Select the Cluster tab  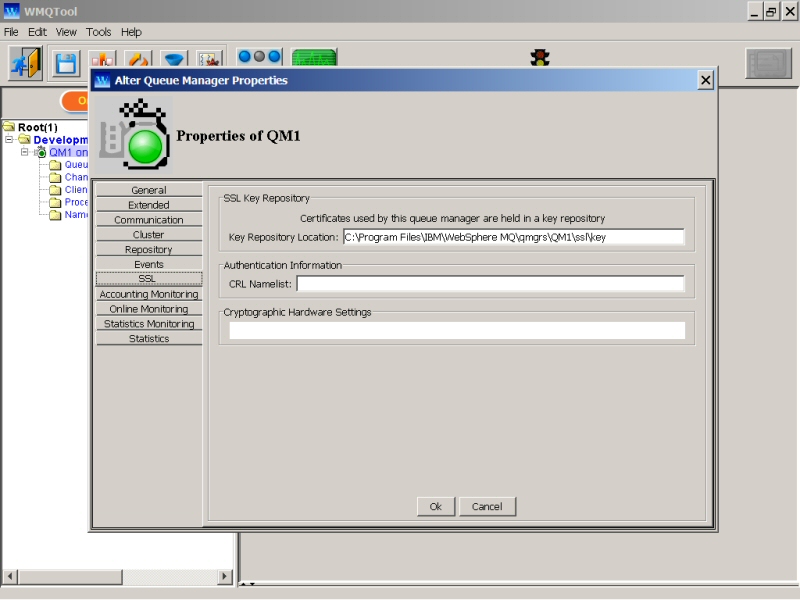pos(149,234)
